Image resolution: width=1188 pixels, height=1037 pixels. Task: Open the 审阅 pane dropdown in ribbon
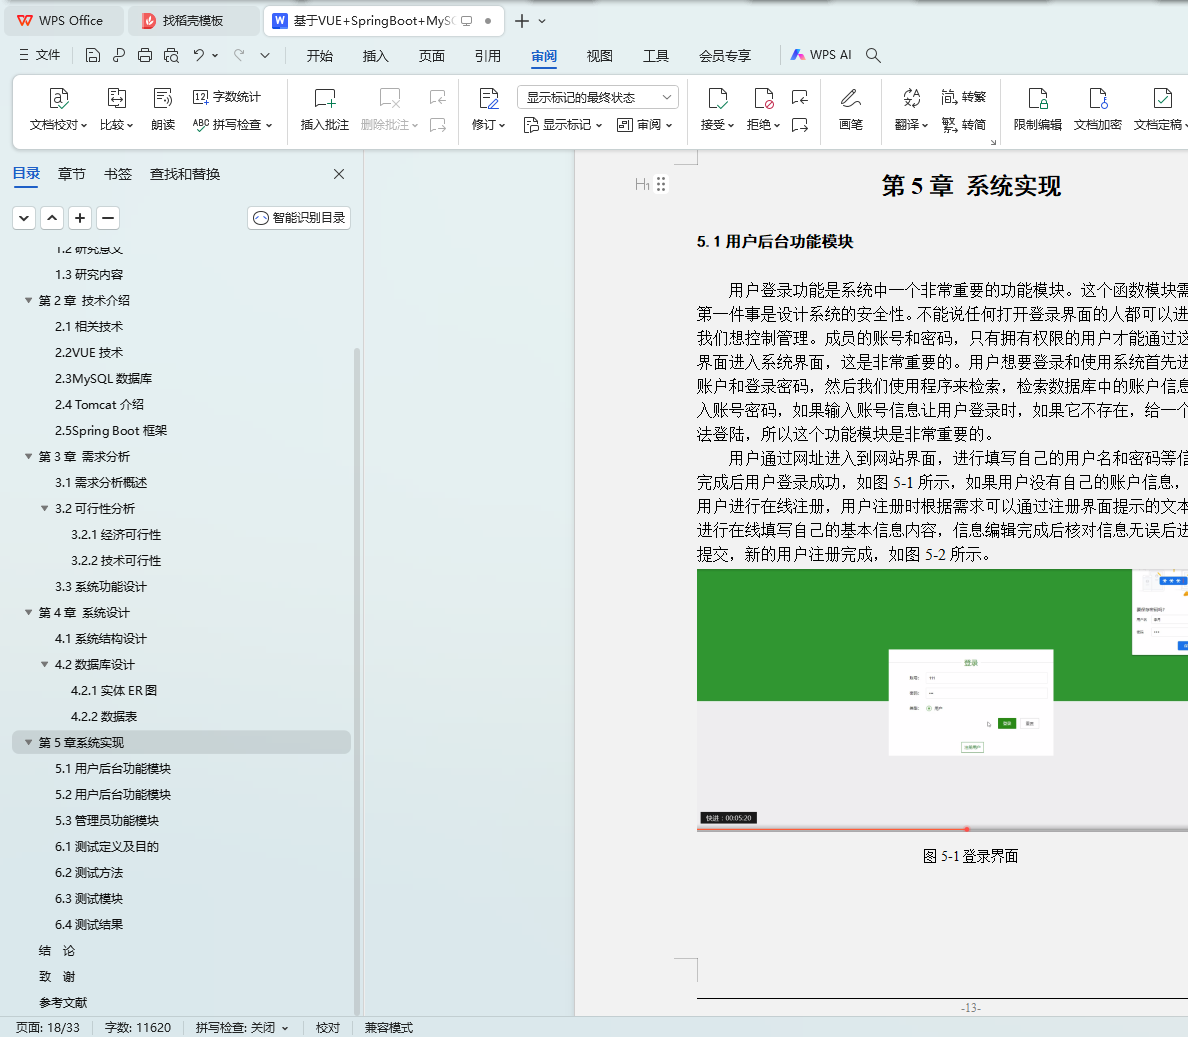pyautogui.click(x=645, y=124)
